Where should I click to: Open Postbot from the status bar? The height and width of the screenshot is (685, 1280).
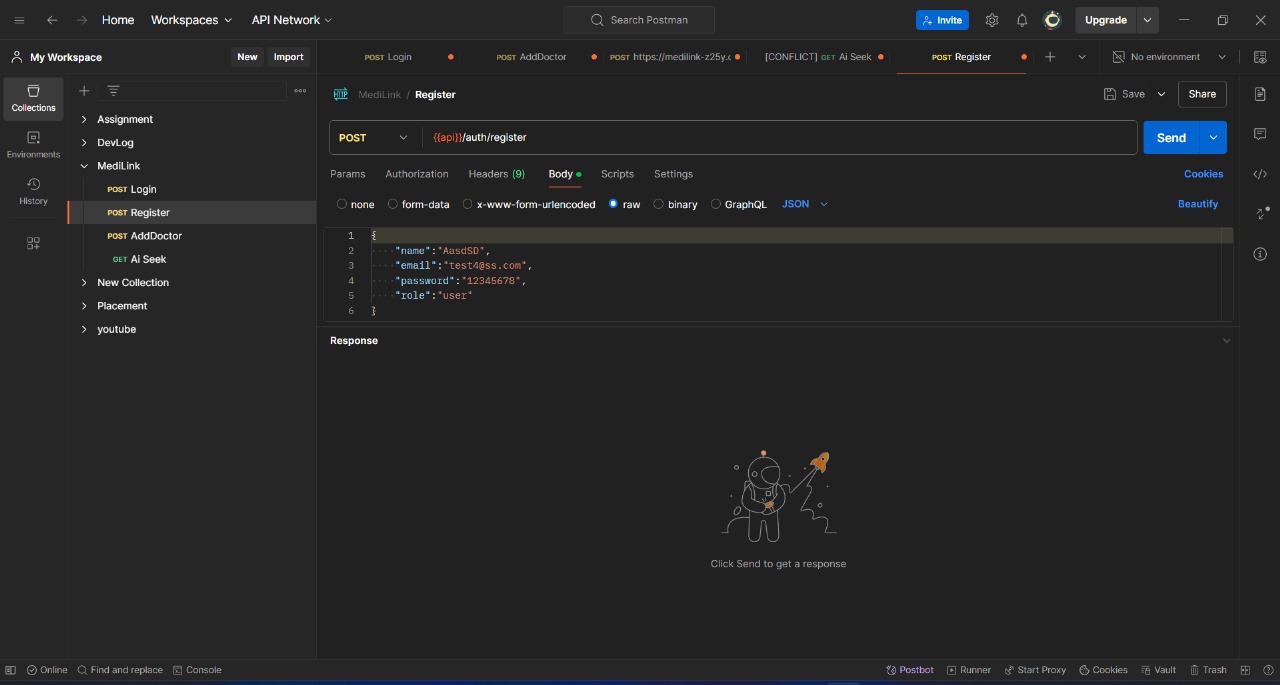click(909, 670)
